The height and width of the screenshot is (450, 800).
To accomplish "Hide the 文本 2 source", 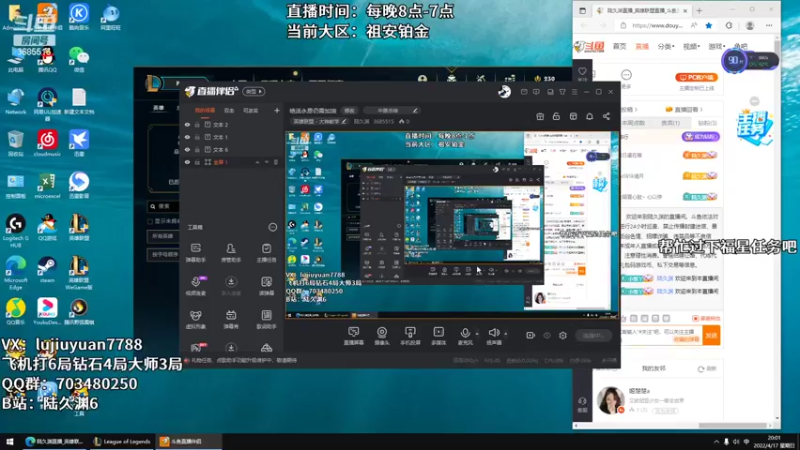I will tap(187, 124).
